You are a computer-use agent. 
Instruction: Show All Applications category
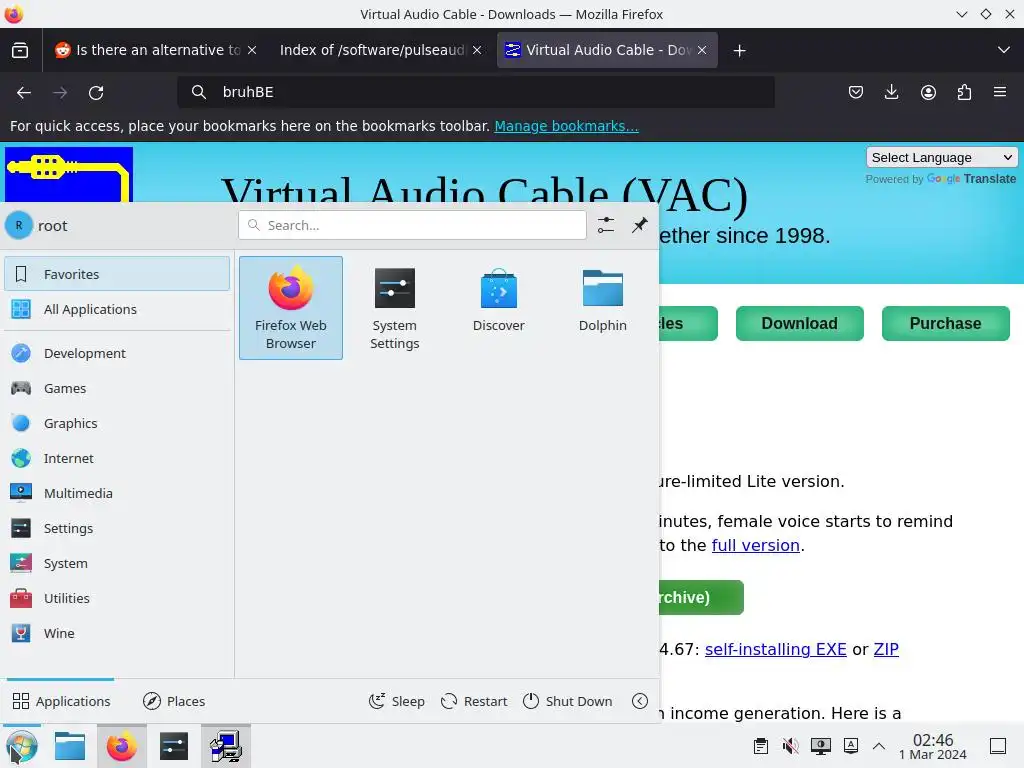[117, 309]
